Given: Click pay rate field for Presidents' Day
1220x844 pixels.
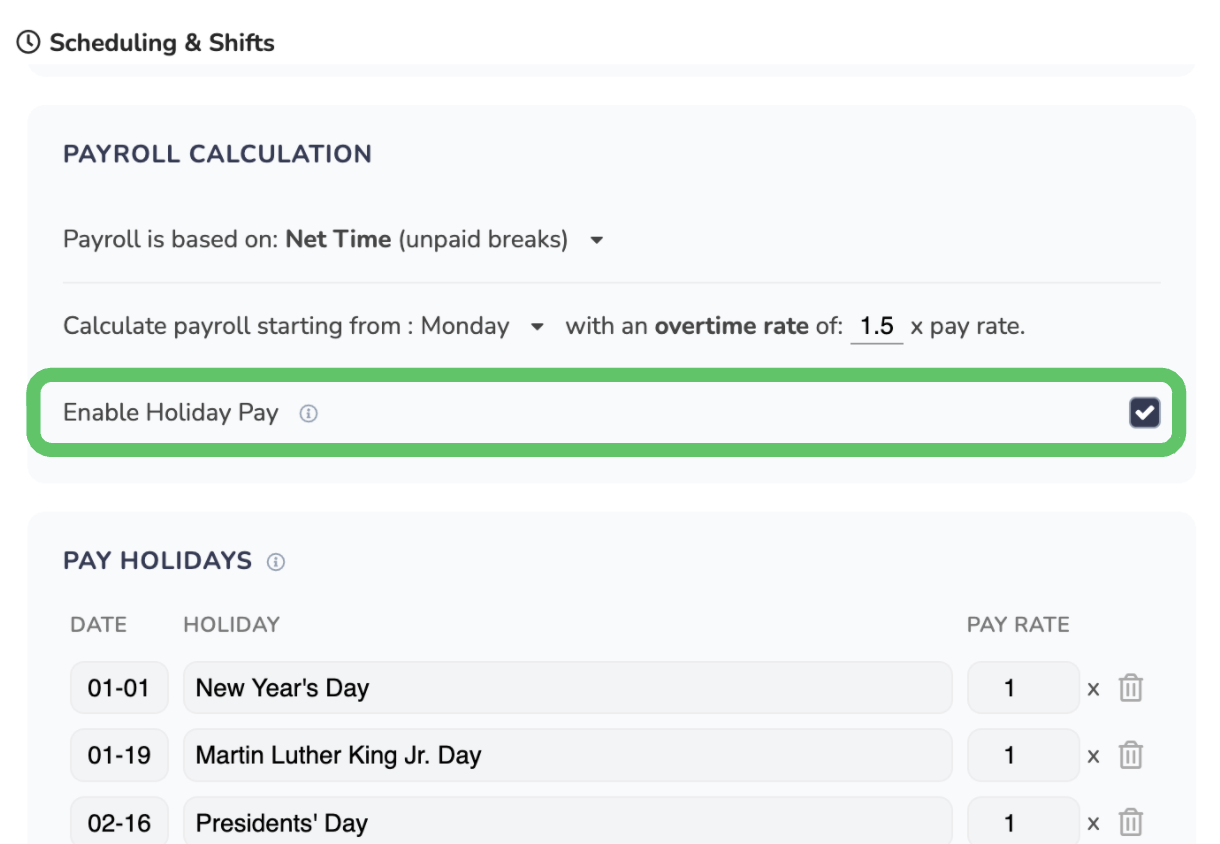Looking at the screenshot, I should pyautogui.click(x=1022, y=822).
